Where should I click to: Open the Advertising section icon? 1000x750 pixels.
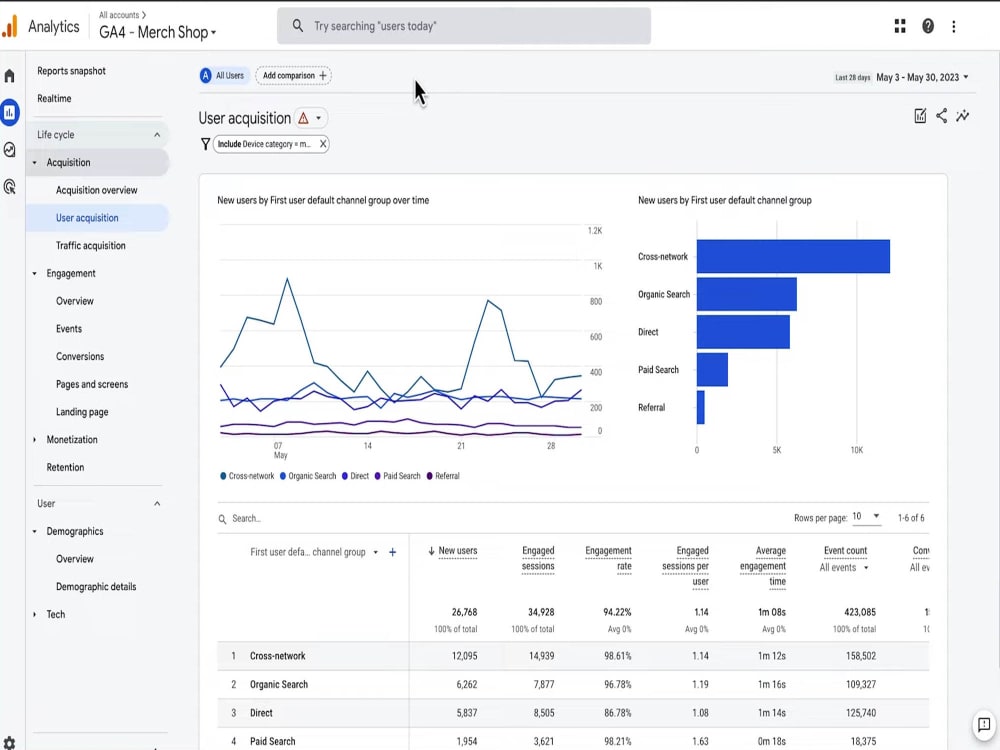click(10, 187)
